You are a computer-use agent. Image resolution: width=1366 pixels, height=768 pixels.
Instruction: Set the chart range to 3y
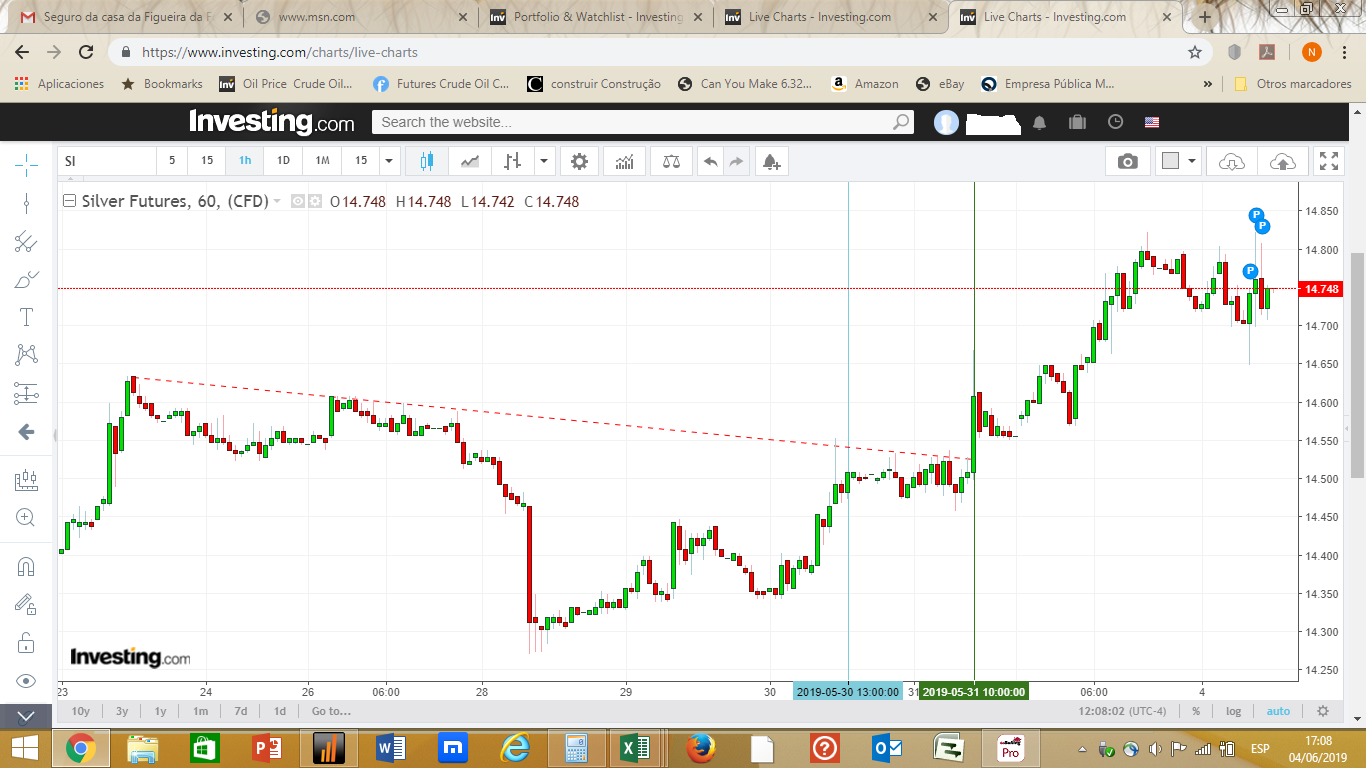click(x=122, y=711)
